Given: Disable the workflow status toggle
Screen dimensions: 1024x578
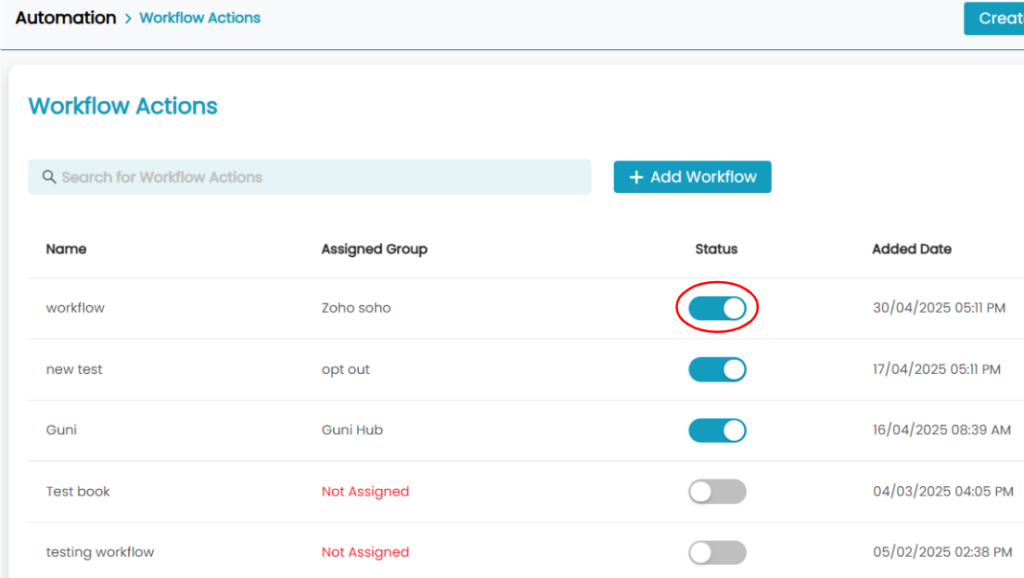Looking at the screenshot, I should (717, 308).
